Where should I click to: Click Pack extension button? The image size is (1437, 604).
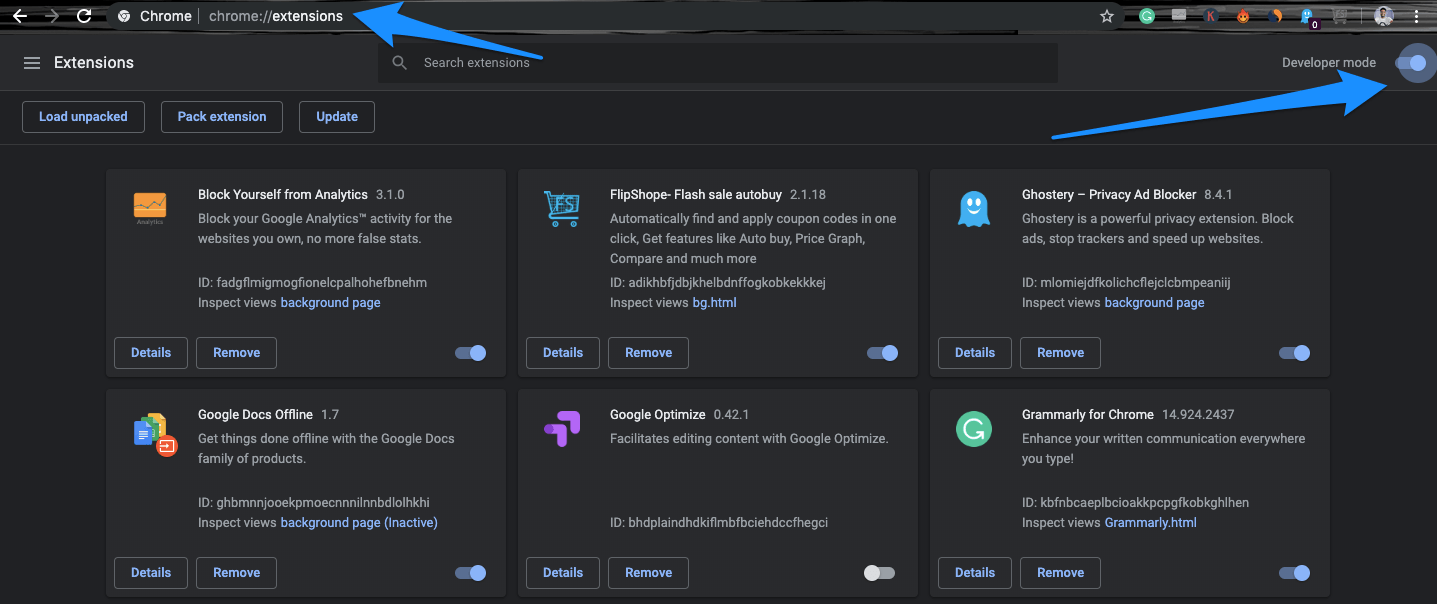coord(222,117)
